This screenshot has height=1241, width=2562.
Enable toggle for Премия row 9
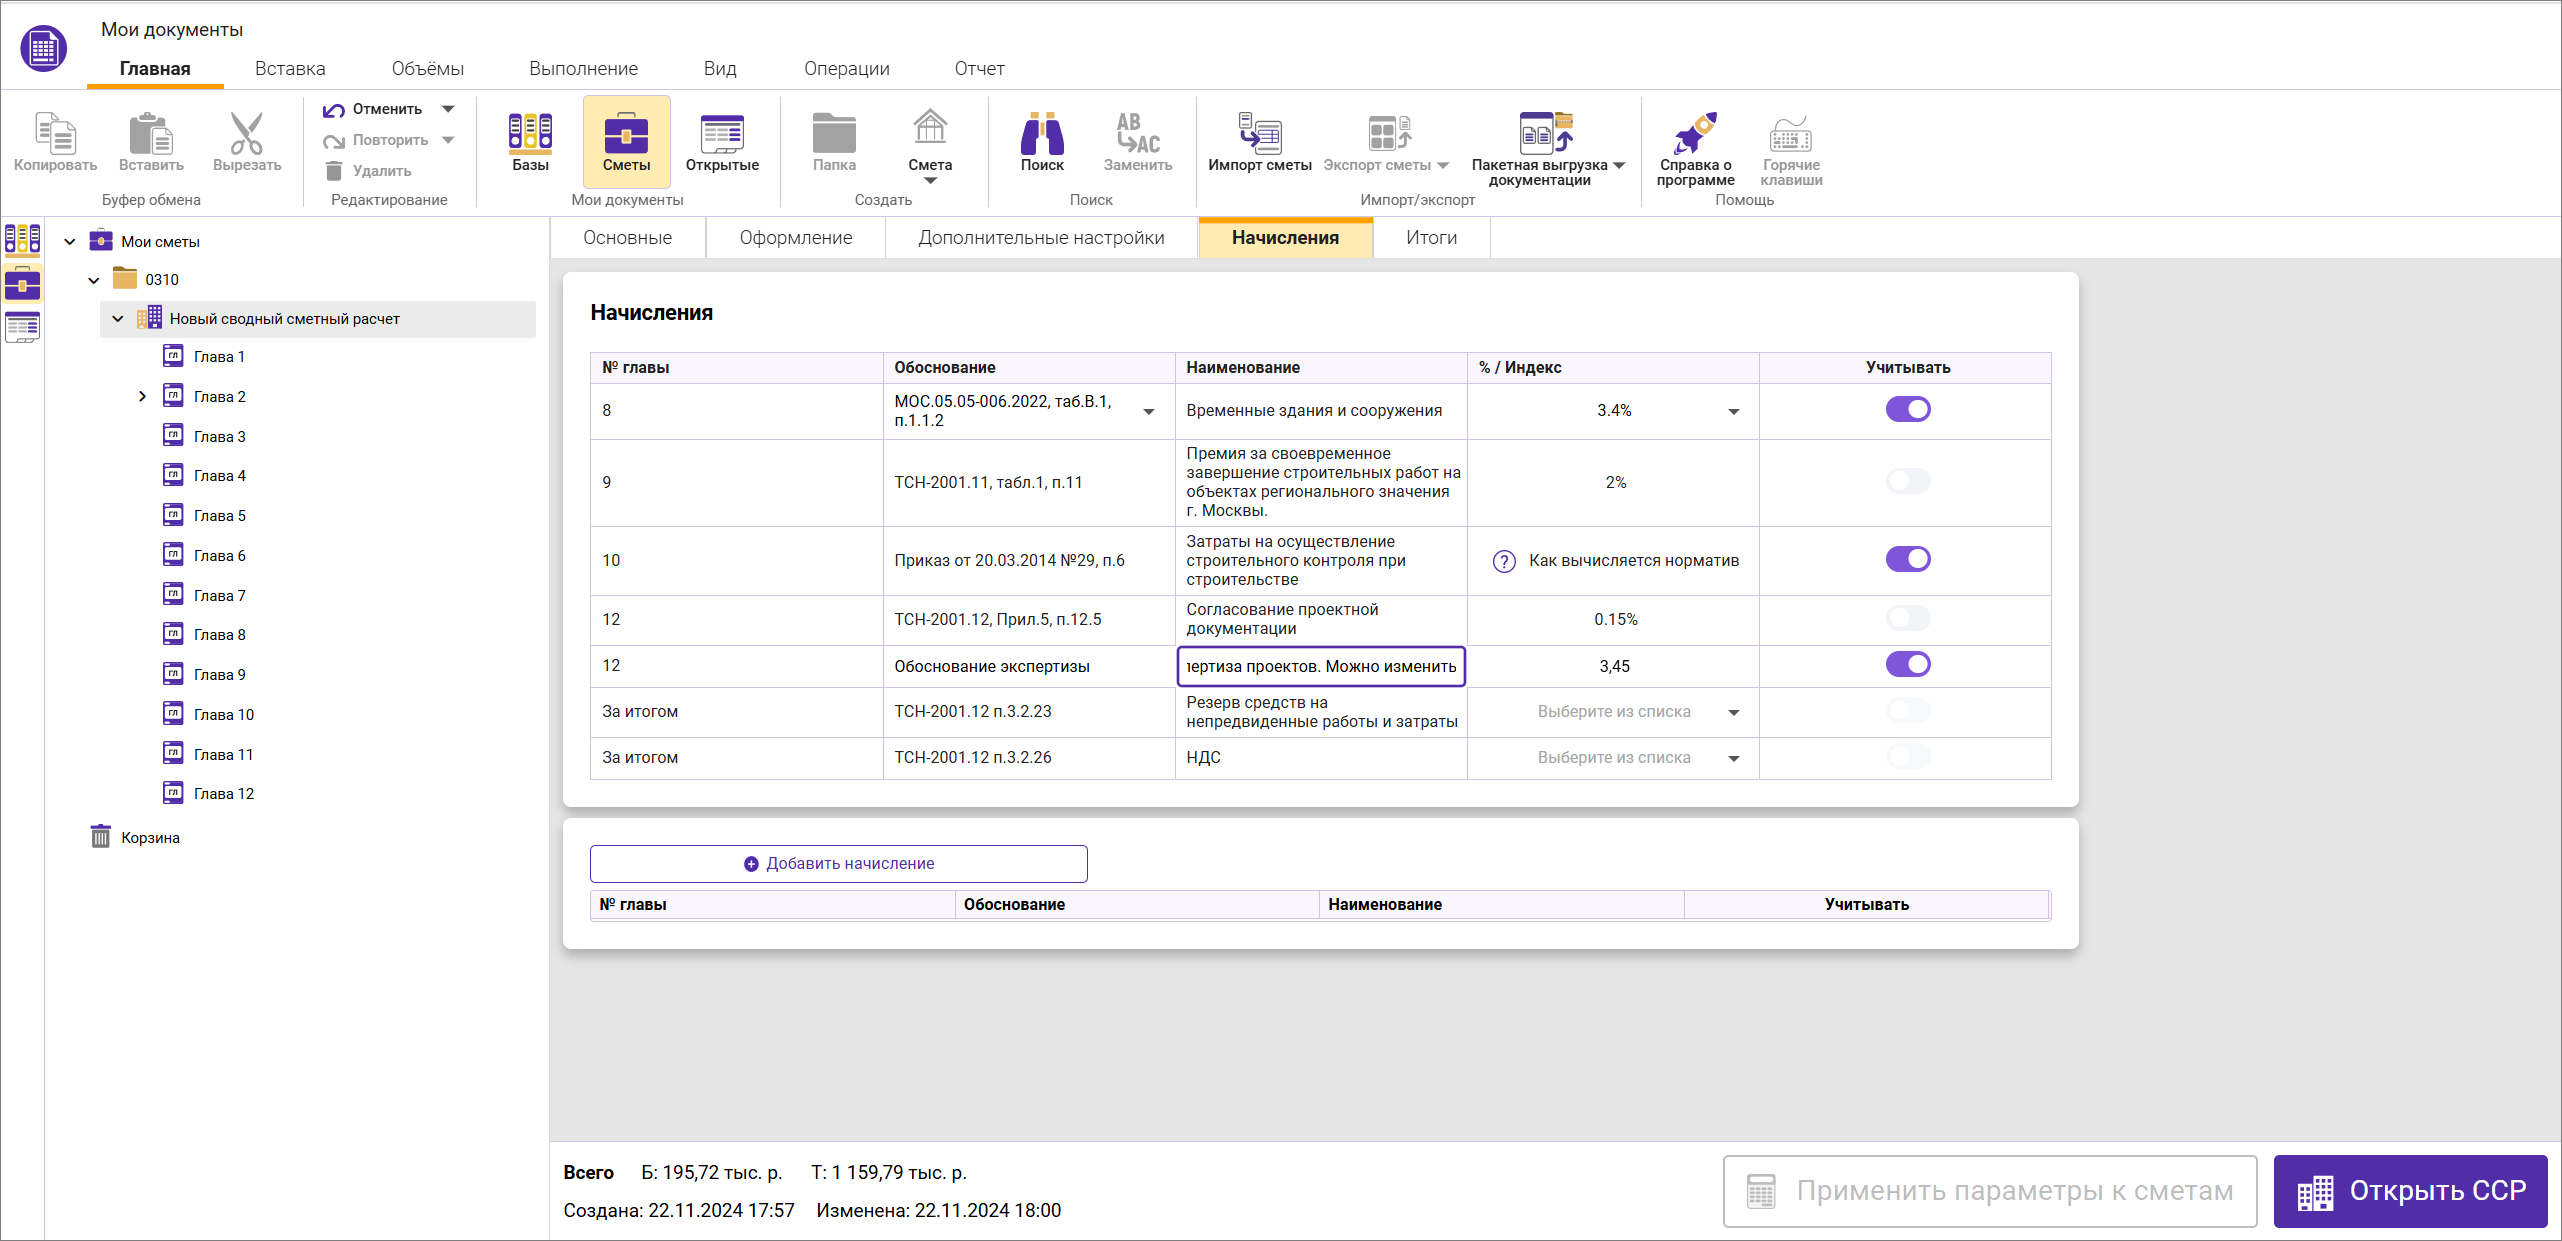(x=1907, y=481)
